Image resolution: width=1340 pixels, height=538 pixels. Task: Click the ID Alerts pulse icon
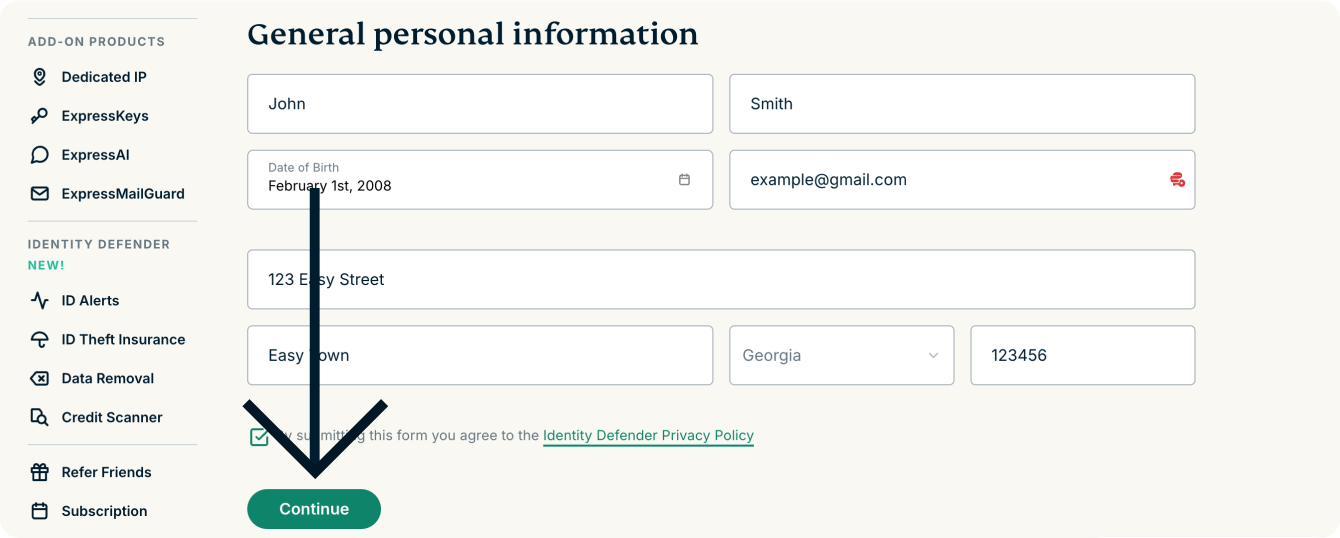pyautogui.click(x=39, y=300)
